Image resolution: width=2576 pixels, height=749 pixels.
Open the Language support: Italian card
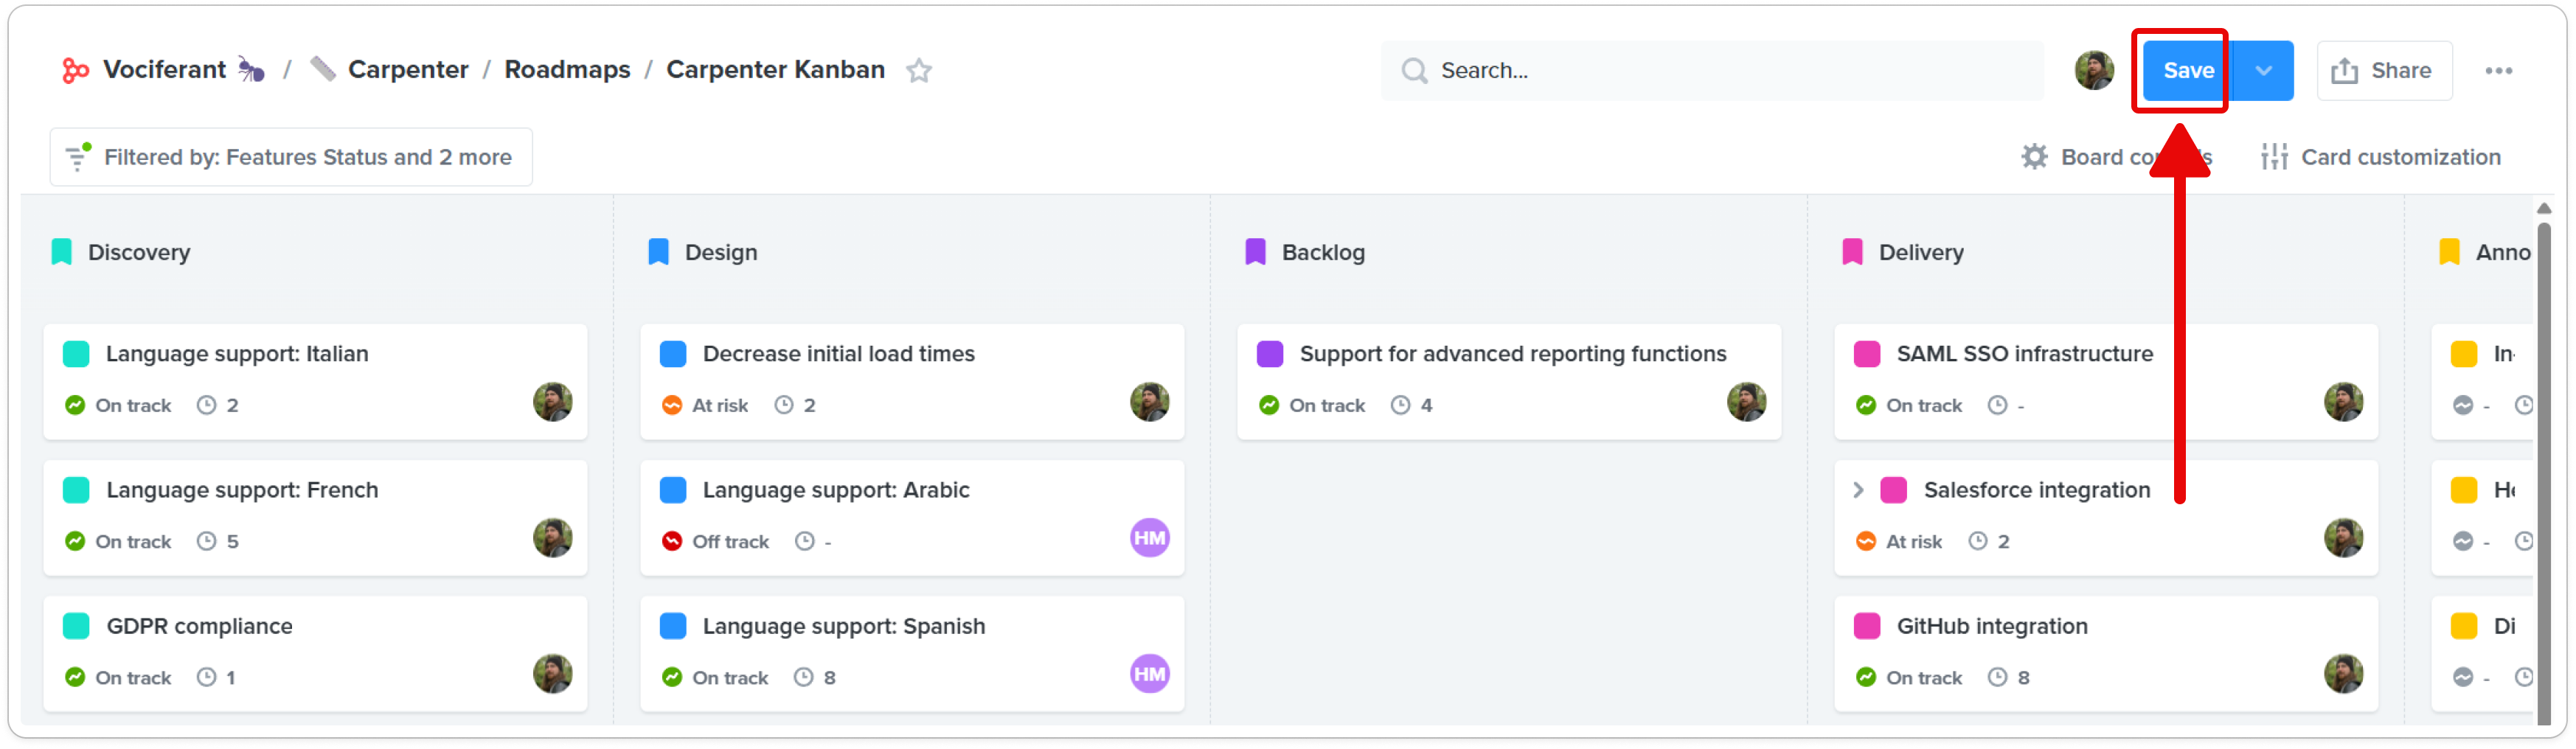pyautogui.click(x=315, y=381)
